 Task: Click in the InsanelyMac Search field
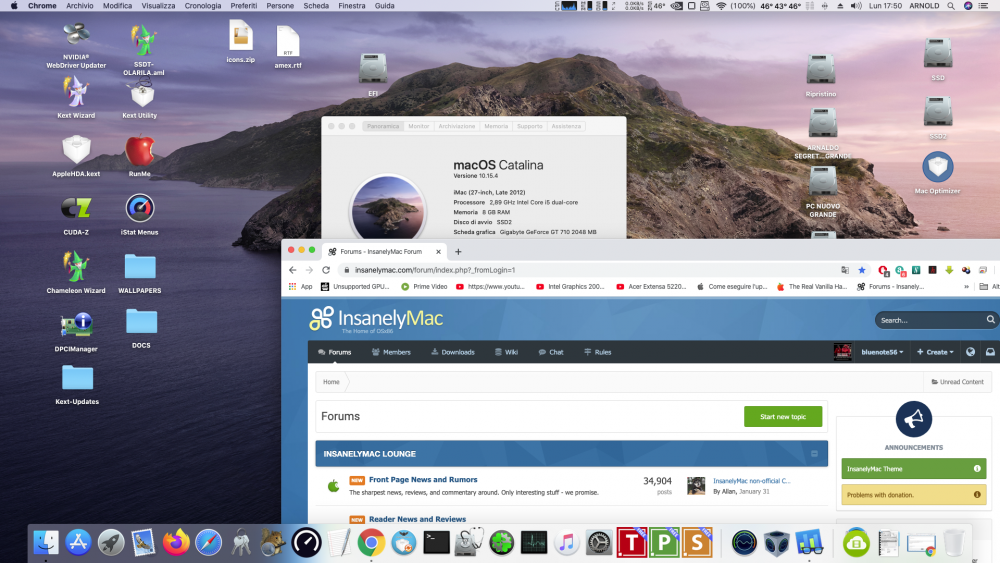coord(930,319)
